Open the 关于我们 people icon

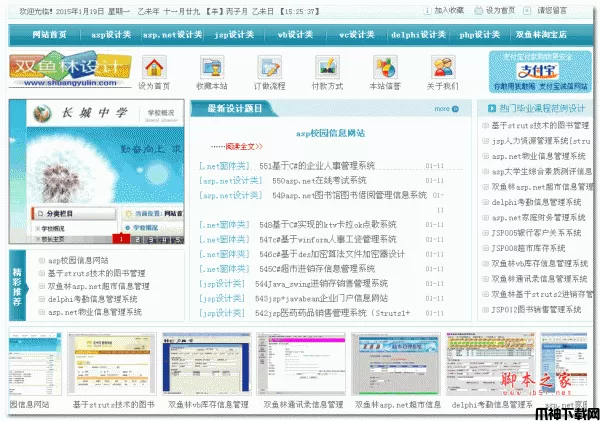pyautogui.click(x=443, y=67)
